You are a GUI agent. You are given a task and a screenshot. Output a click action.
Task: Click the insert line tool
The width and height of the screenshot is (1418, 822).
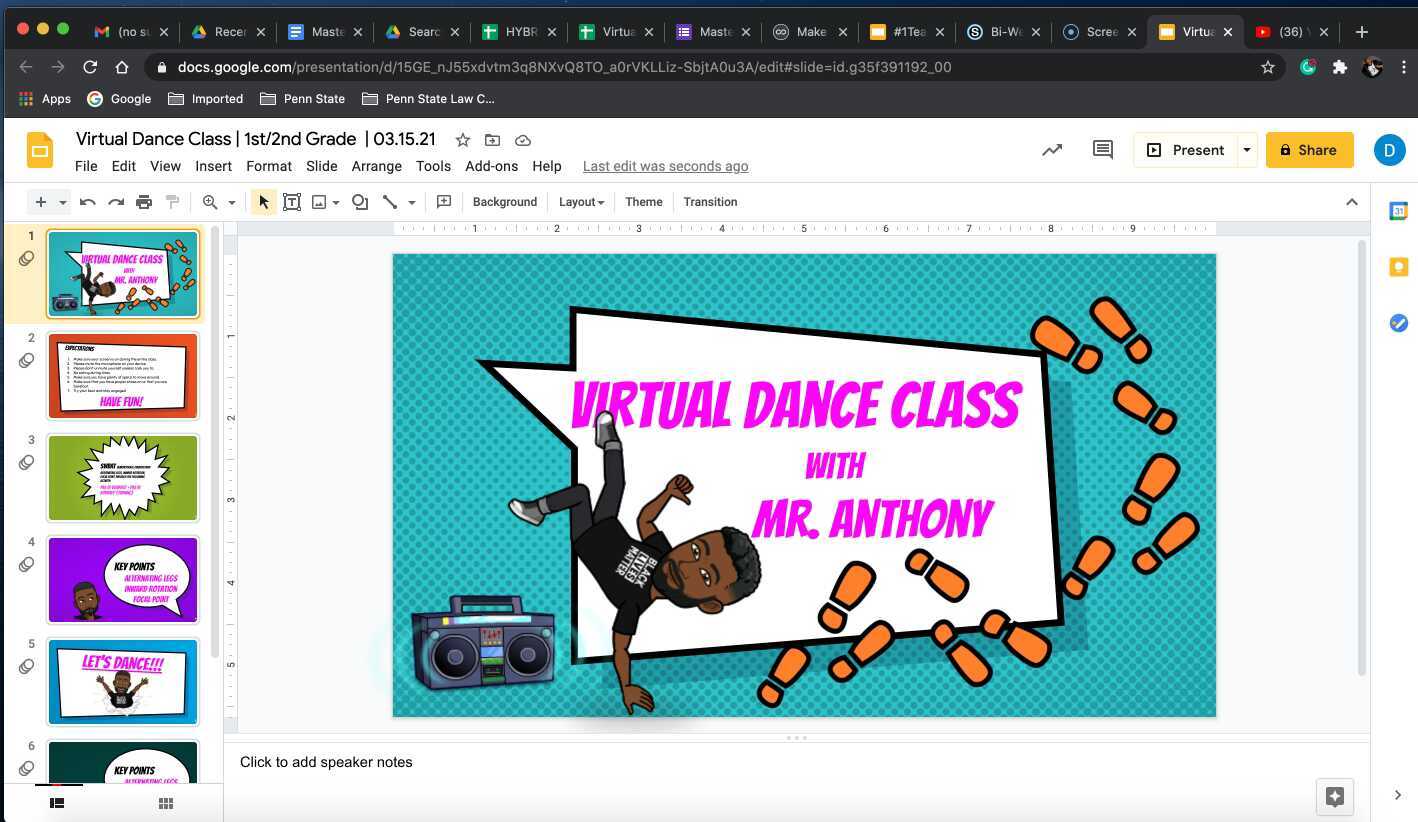click(x=390, y=201)
